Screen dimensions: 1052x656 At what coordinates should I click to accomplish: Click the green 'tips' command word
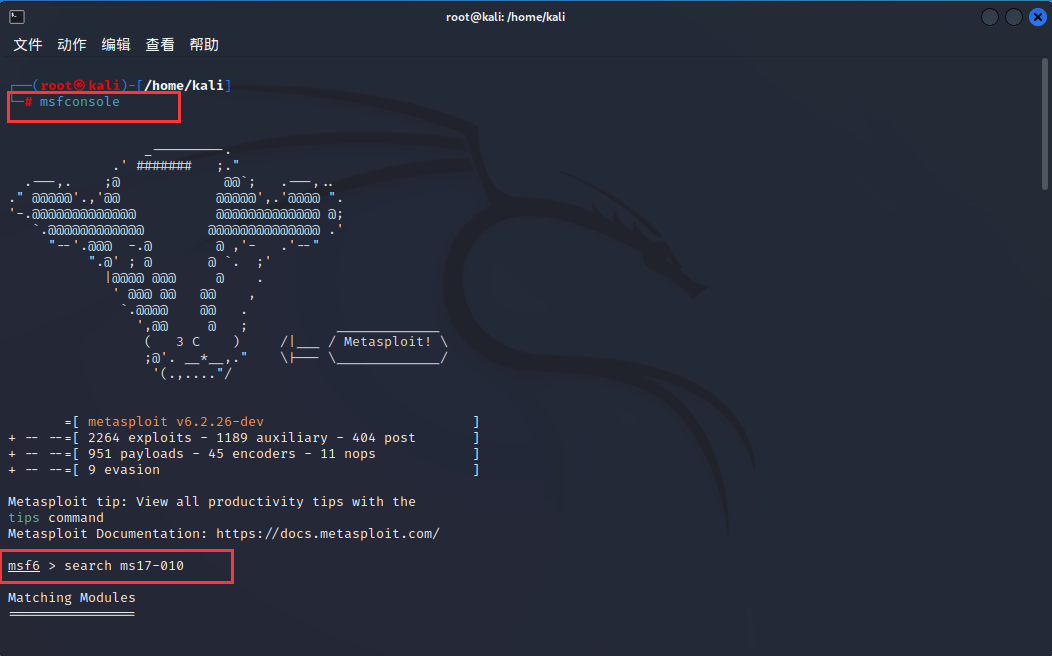pyautogui.click(x=23, y=518)
